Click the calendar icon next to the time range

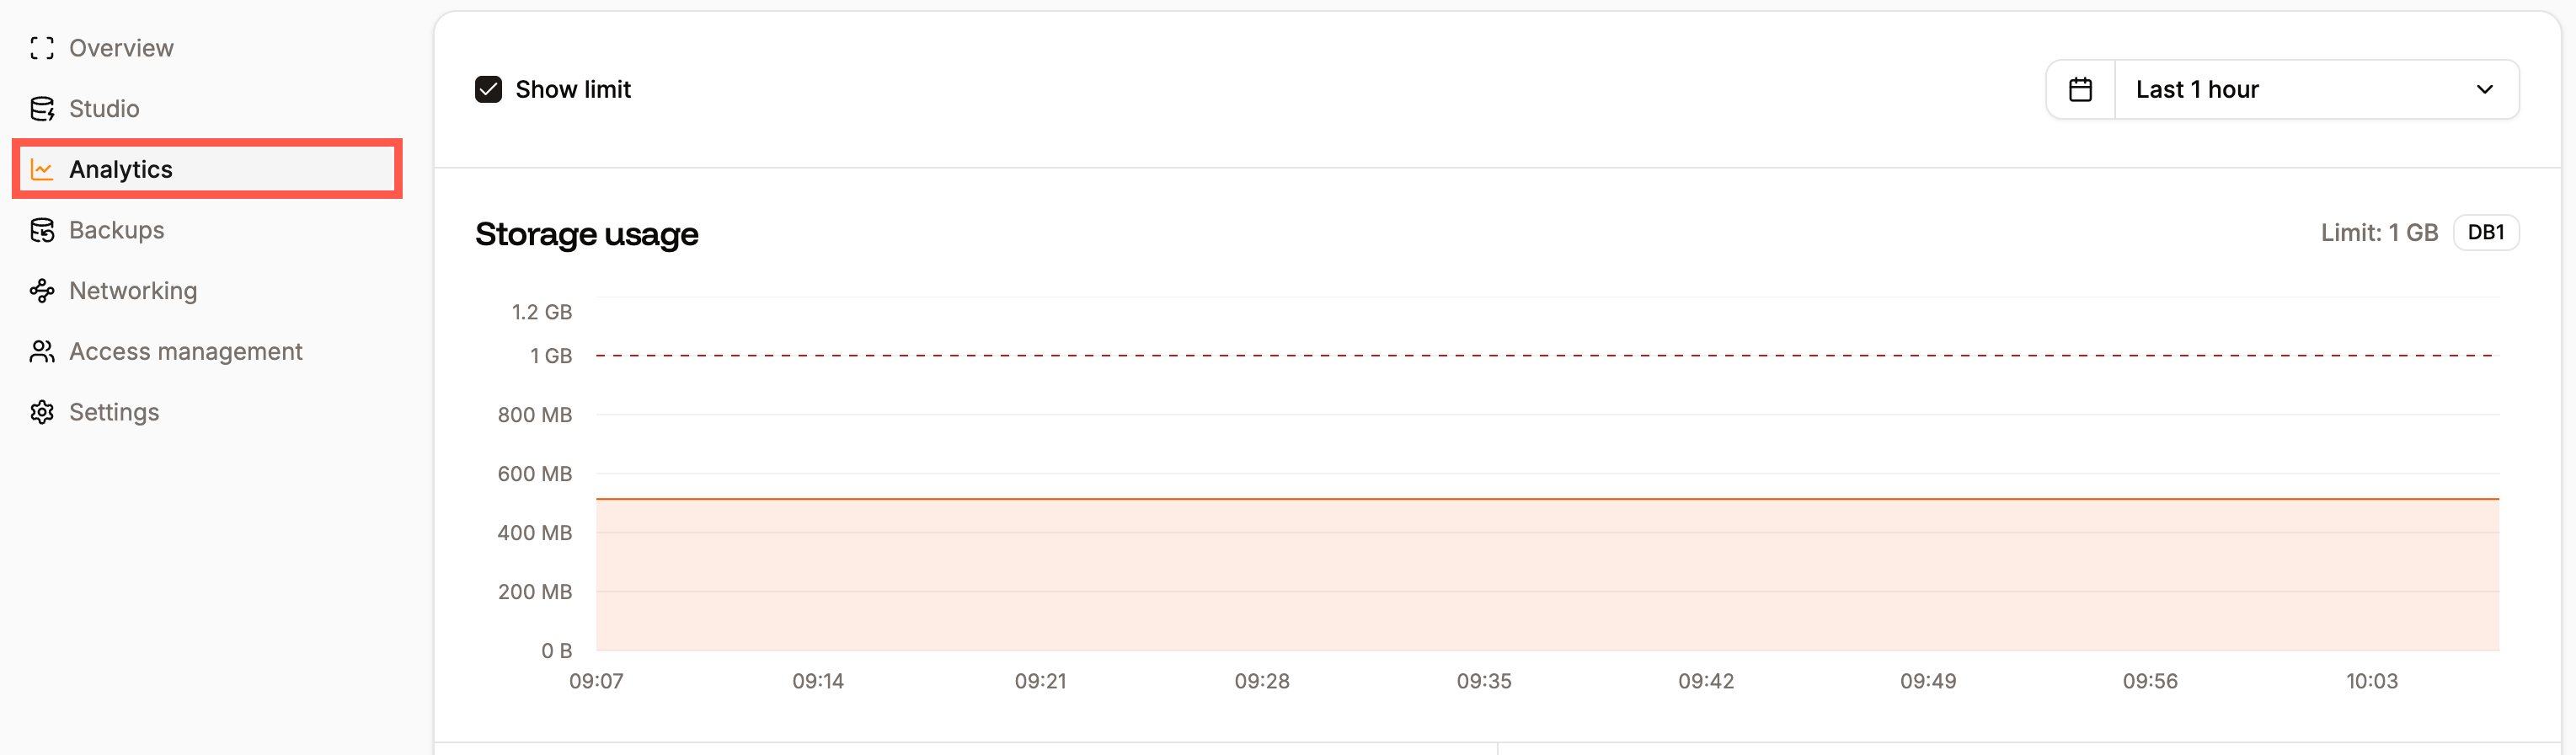tap(2081, 89)
